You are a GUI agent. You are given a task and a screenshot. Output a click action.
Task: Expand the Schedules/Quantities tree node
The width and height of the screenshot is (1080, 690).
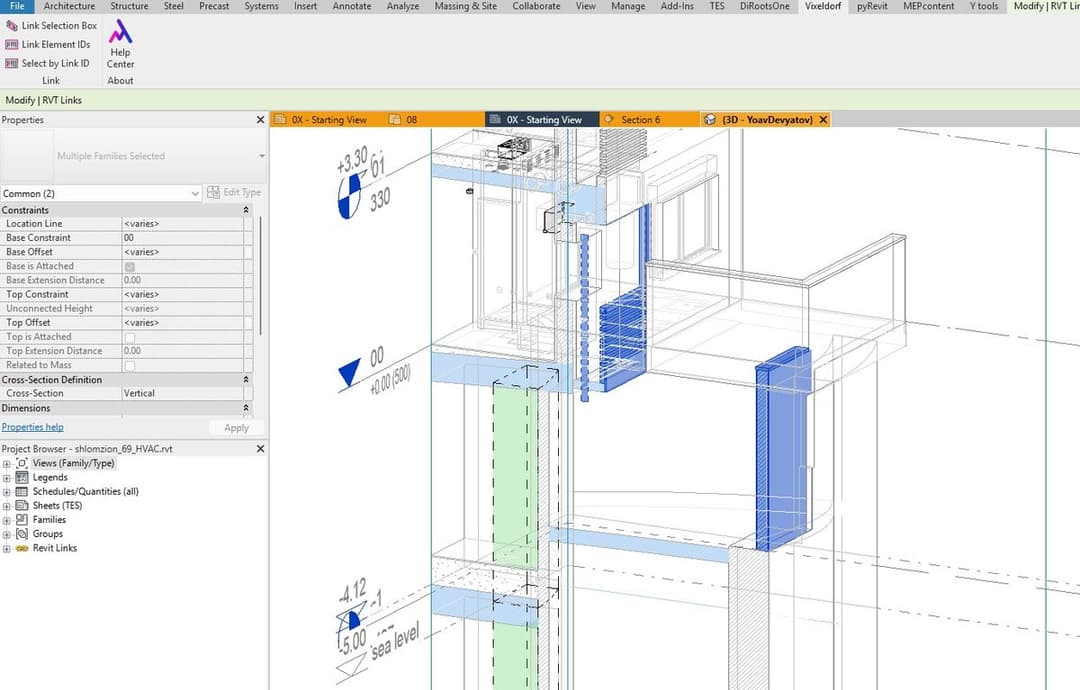tap(7, 492)
